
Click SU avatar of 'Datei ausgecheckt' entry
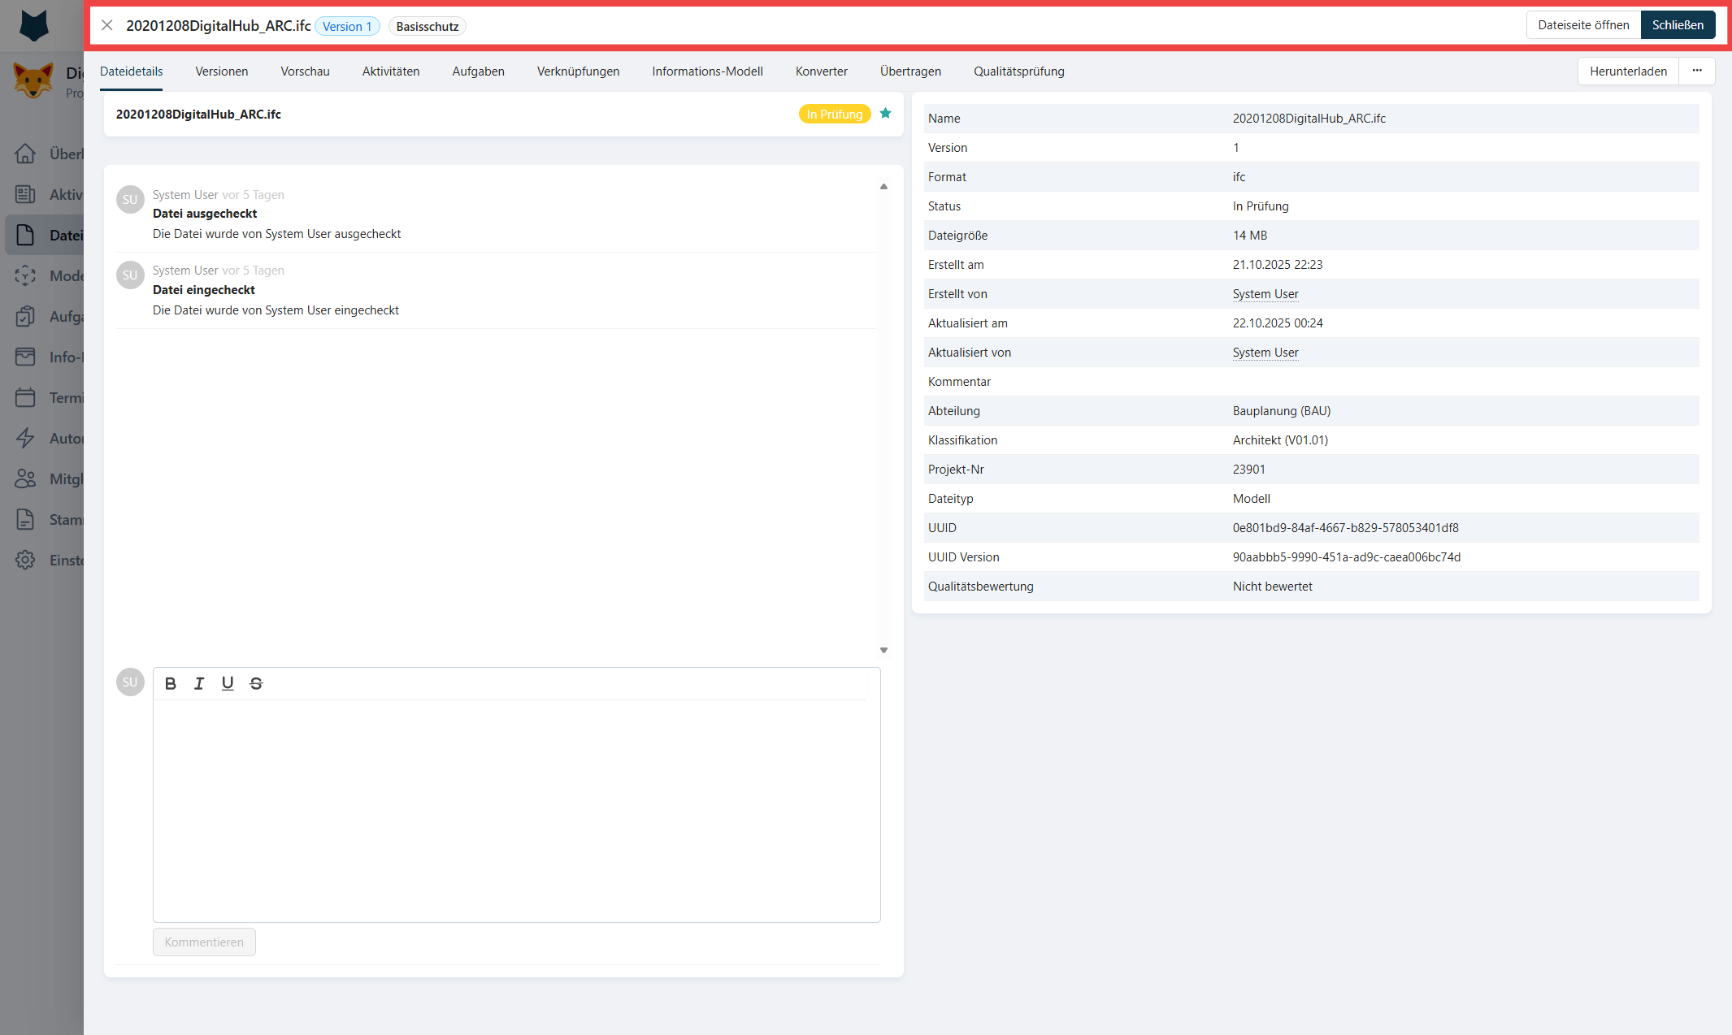point(130,199)
